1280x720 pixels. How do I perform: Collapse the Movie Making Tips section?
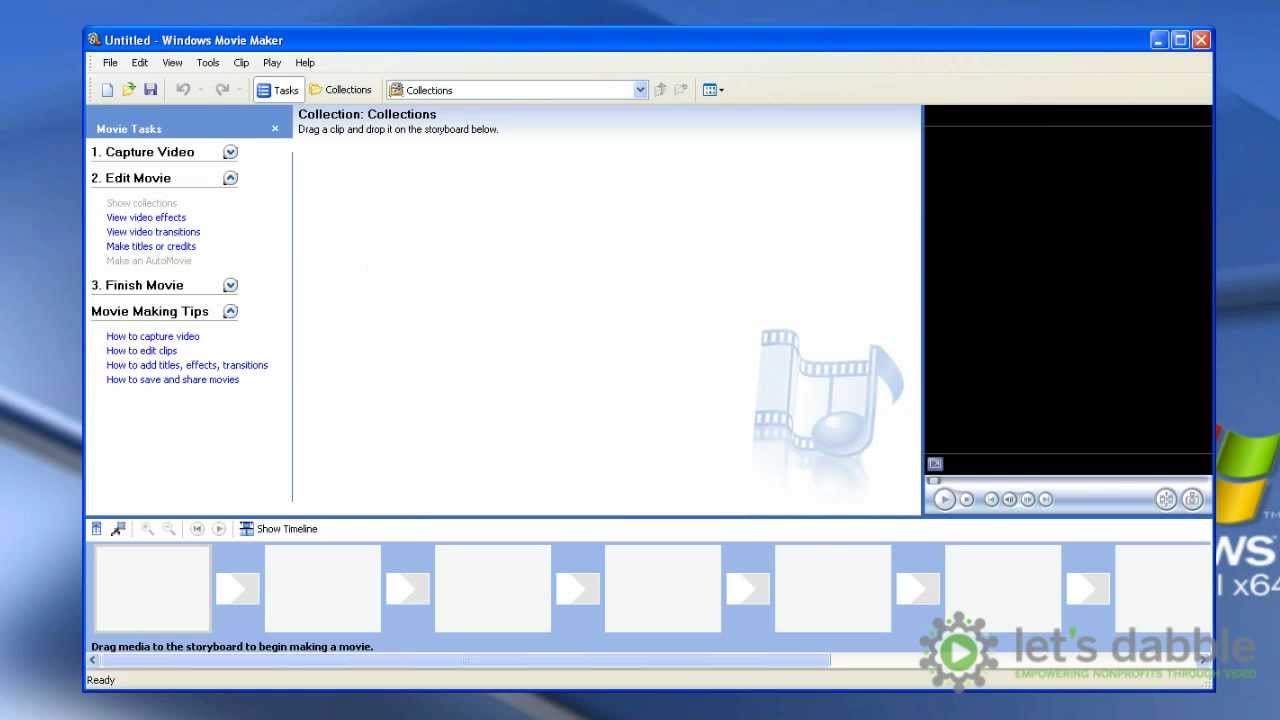pos(230,311)
